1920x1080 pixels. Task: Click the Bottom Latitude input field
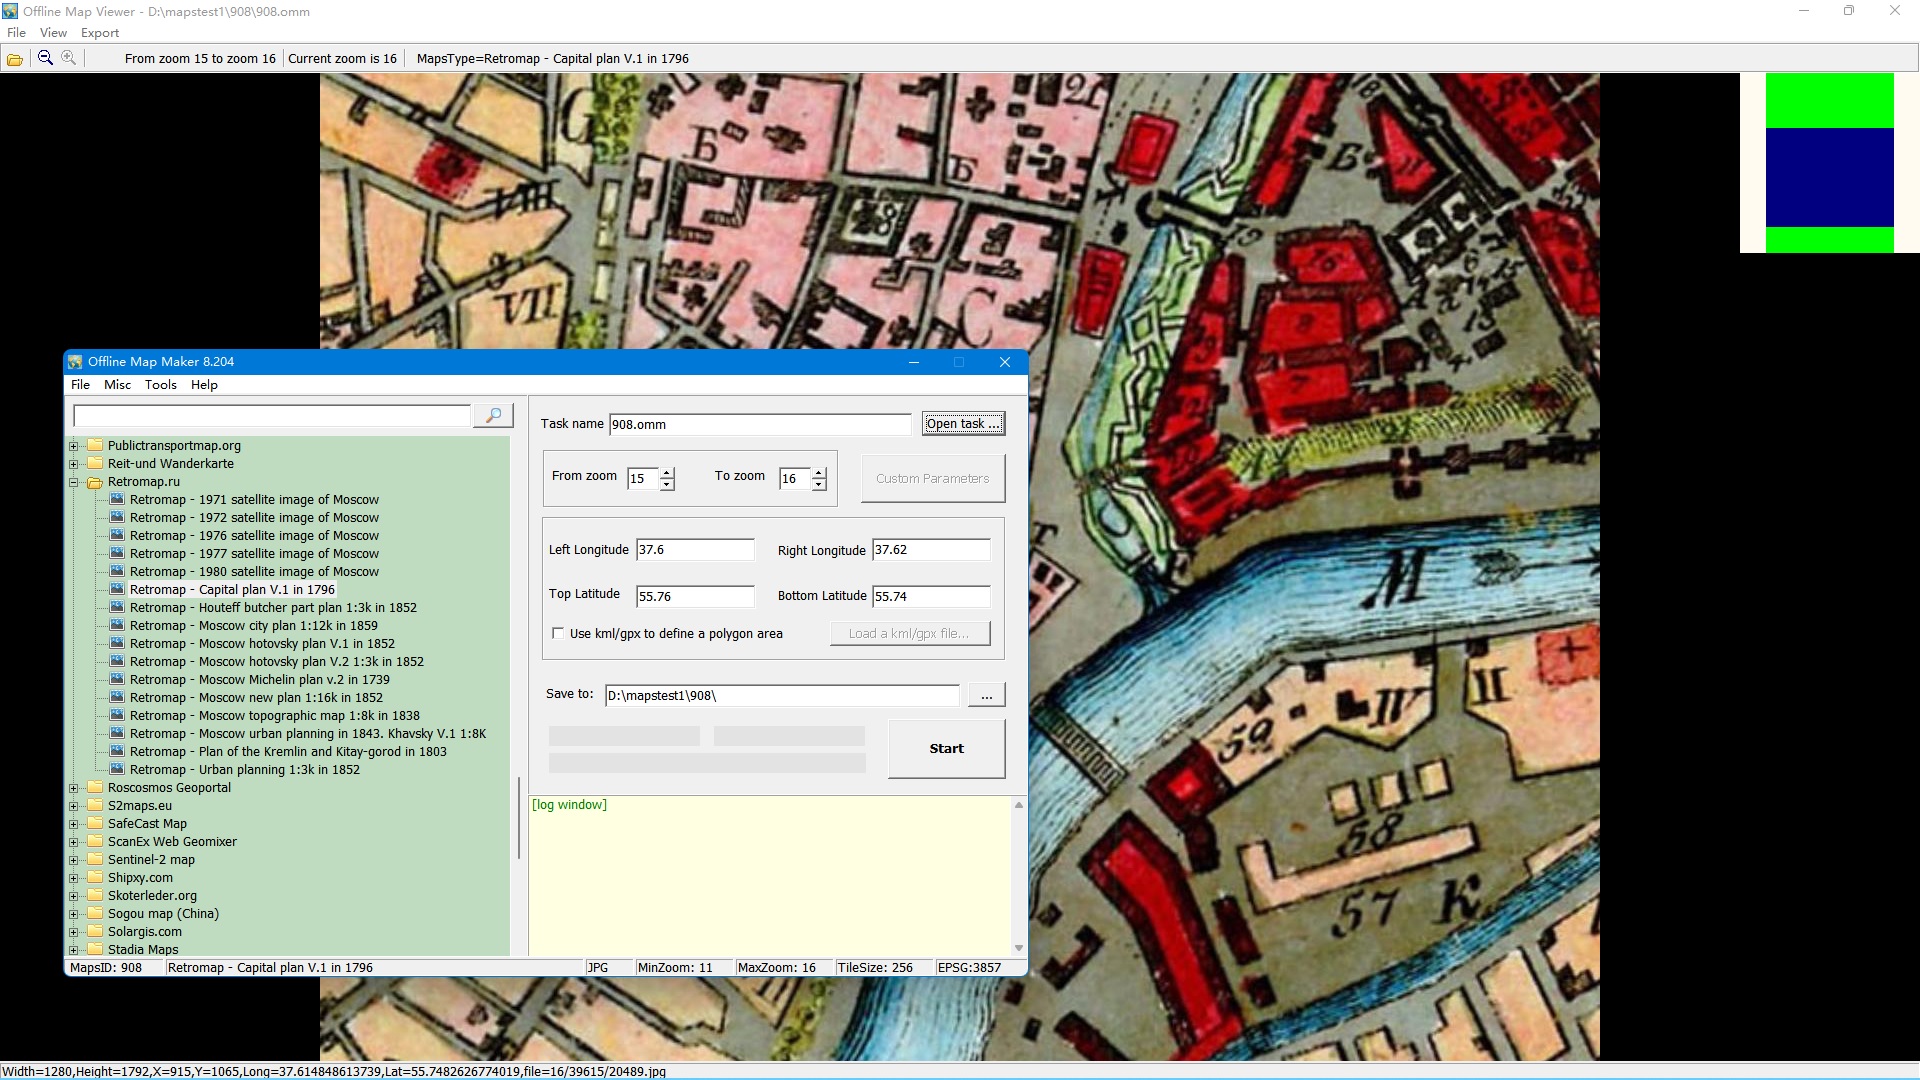[x=931, y=596]
